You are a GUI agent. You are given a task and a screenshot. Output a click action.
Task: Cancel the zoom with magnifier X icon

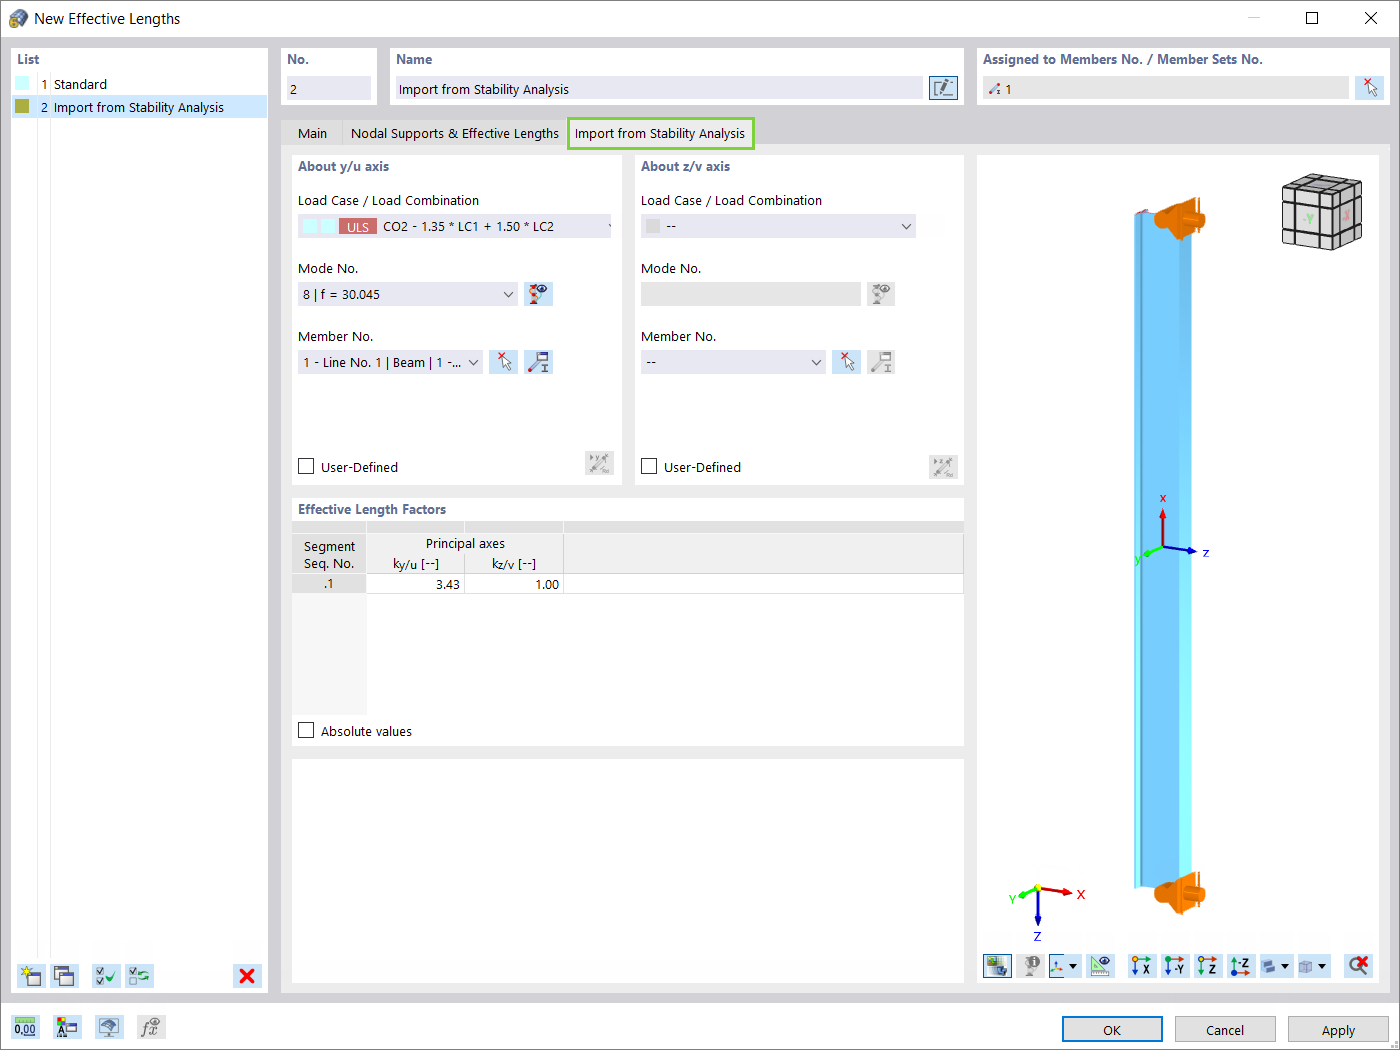1358,965
